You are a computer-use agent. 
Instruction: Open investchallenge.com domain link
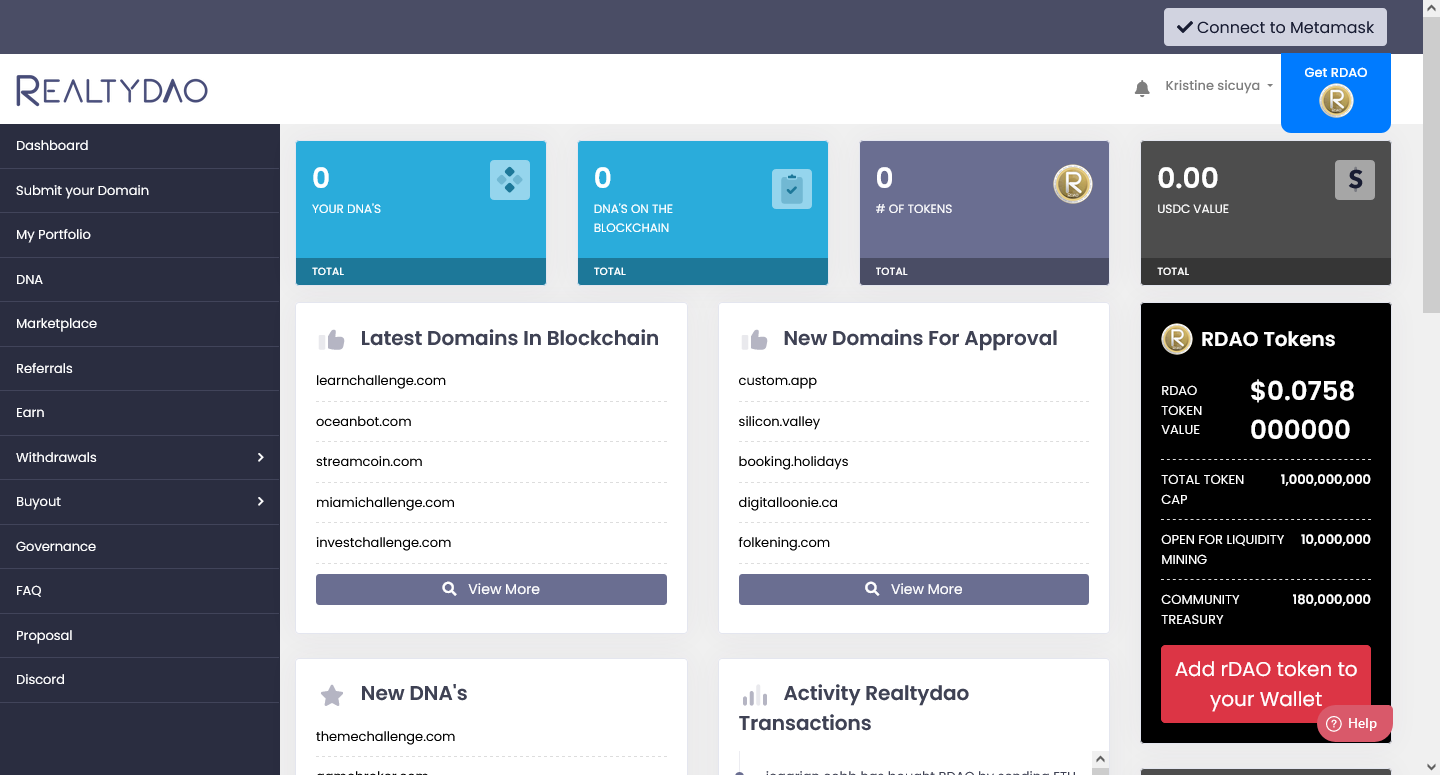click(384, 543)
